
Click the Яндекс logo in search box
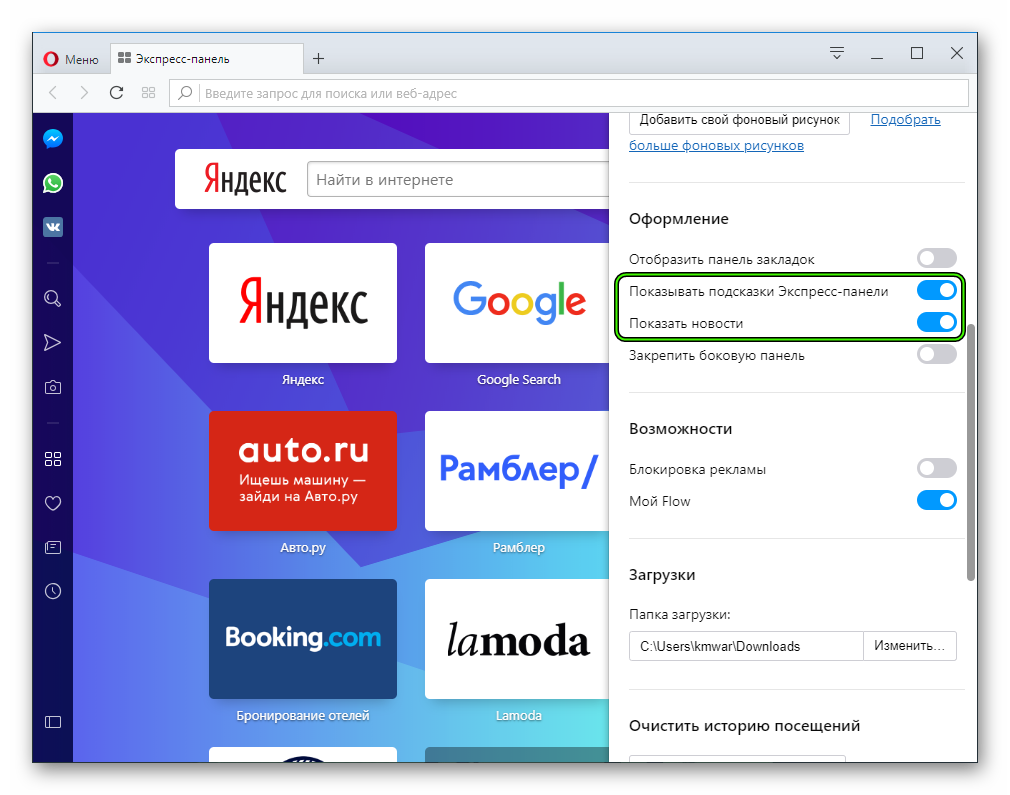[245, 179]
